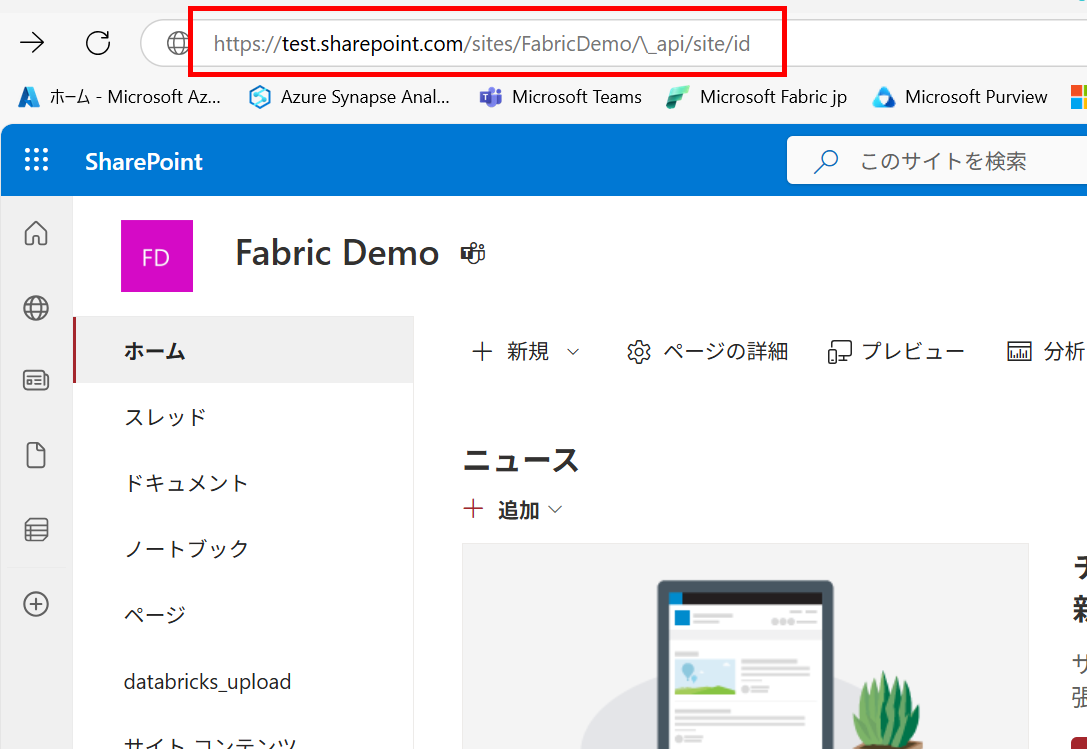1087x749 pixels.
Task: Open the Home icon in app bar
Action: coord(36,233)
